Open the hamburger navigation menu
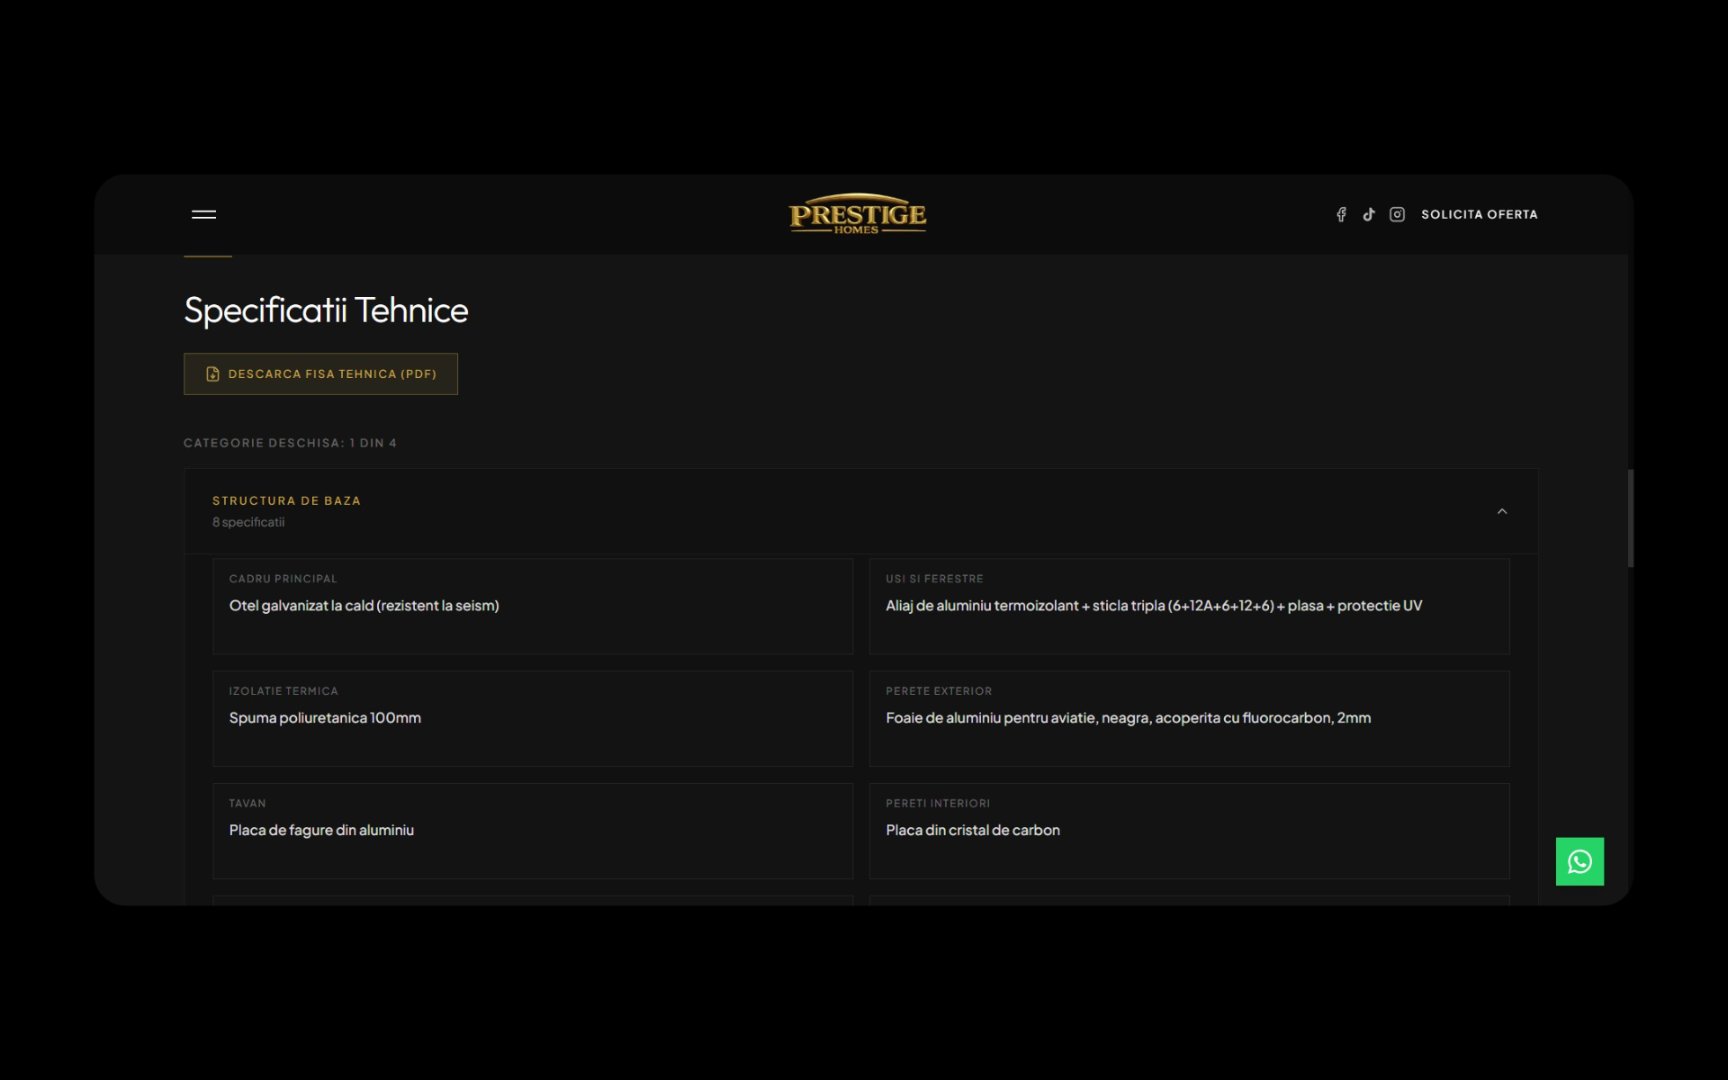 204,214
